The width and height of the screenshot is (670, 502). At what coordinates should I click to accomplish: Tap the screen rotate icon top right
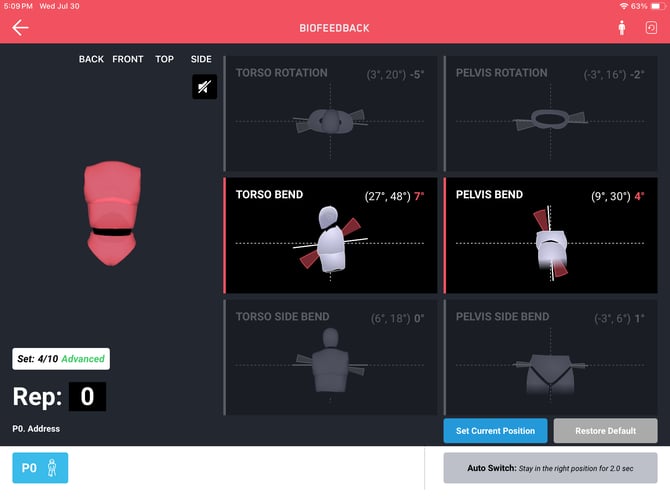pyautogui.click(x=651, y=28)
